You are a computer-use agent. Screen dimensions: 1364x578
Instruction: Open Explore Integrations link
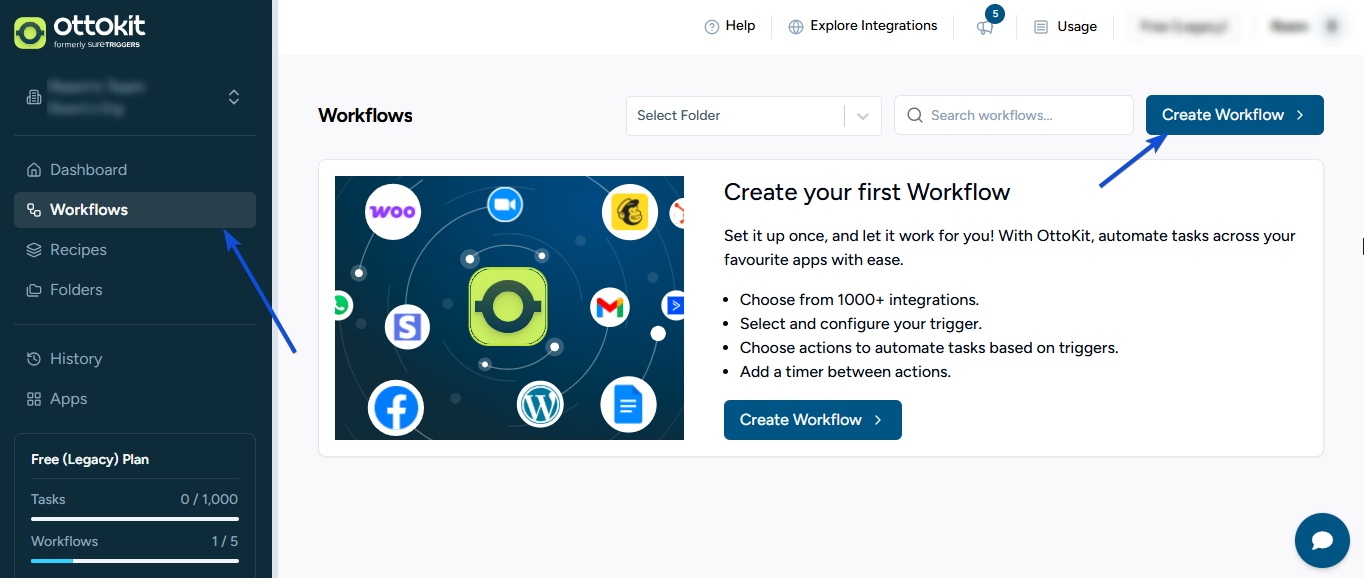[x=863, y=27]
